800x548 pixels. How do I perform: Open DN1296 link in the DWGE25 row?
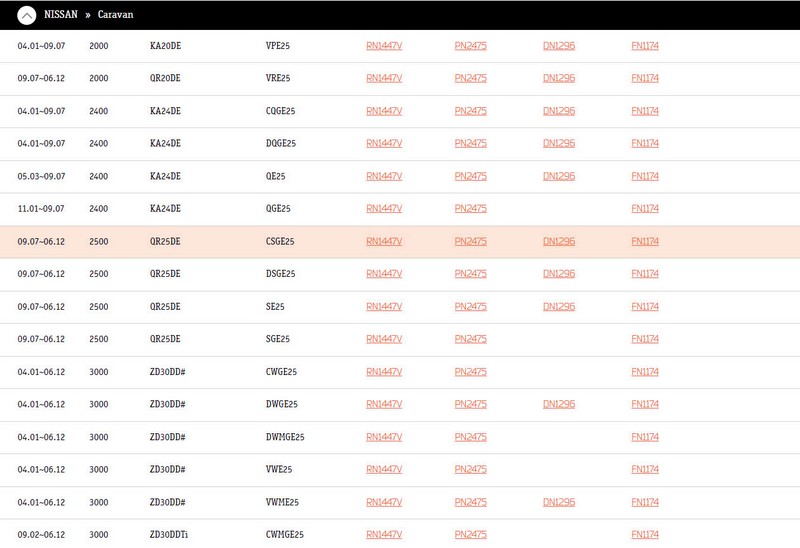[x=559, y=404]
